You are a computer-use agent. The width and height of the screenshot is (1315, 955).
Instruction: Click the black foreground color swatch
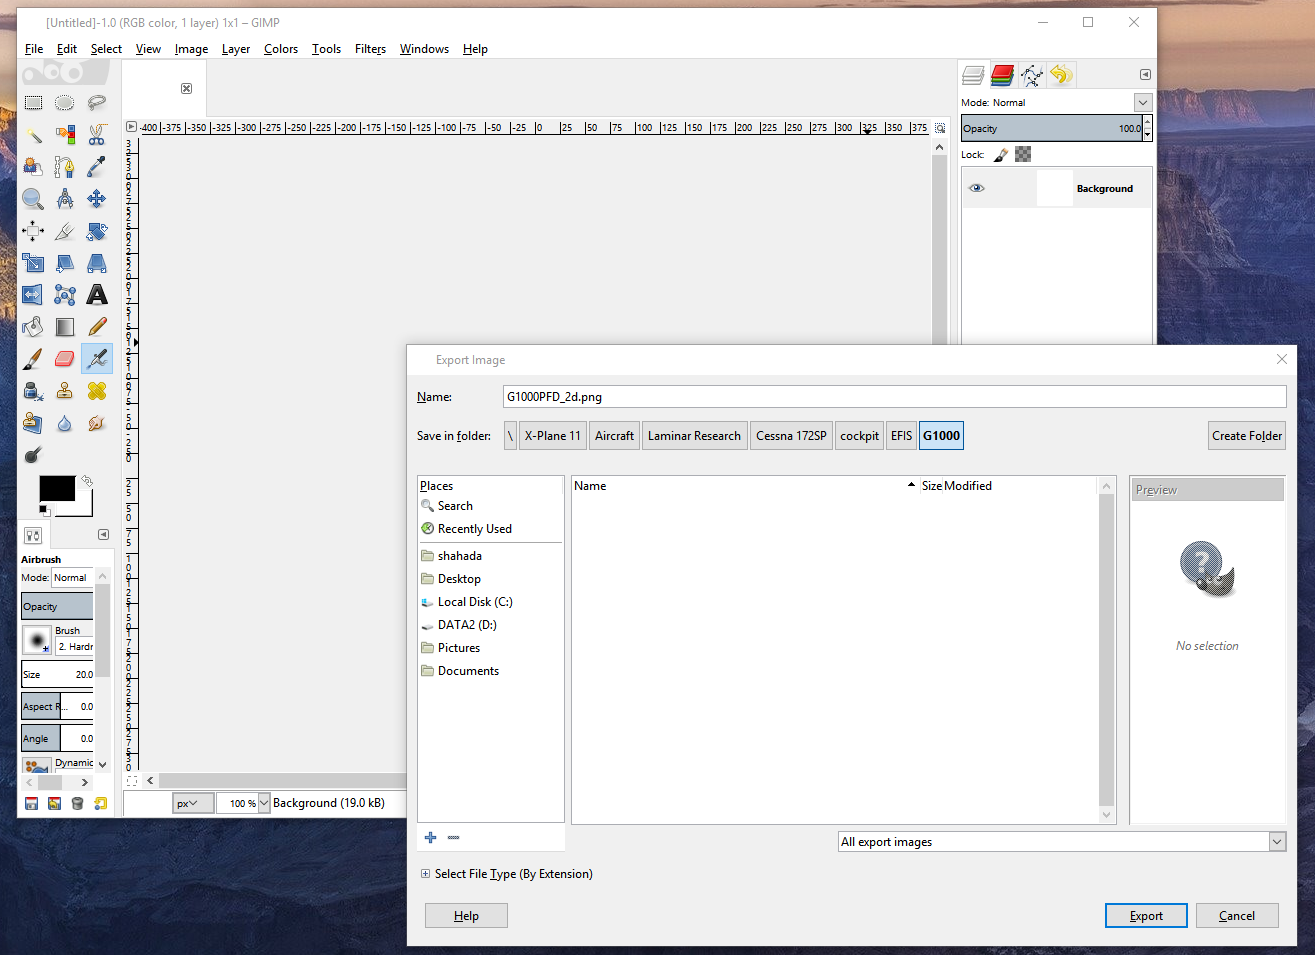(x=56, y=488)
